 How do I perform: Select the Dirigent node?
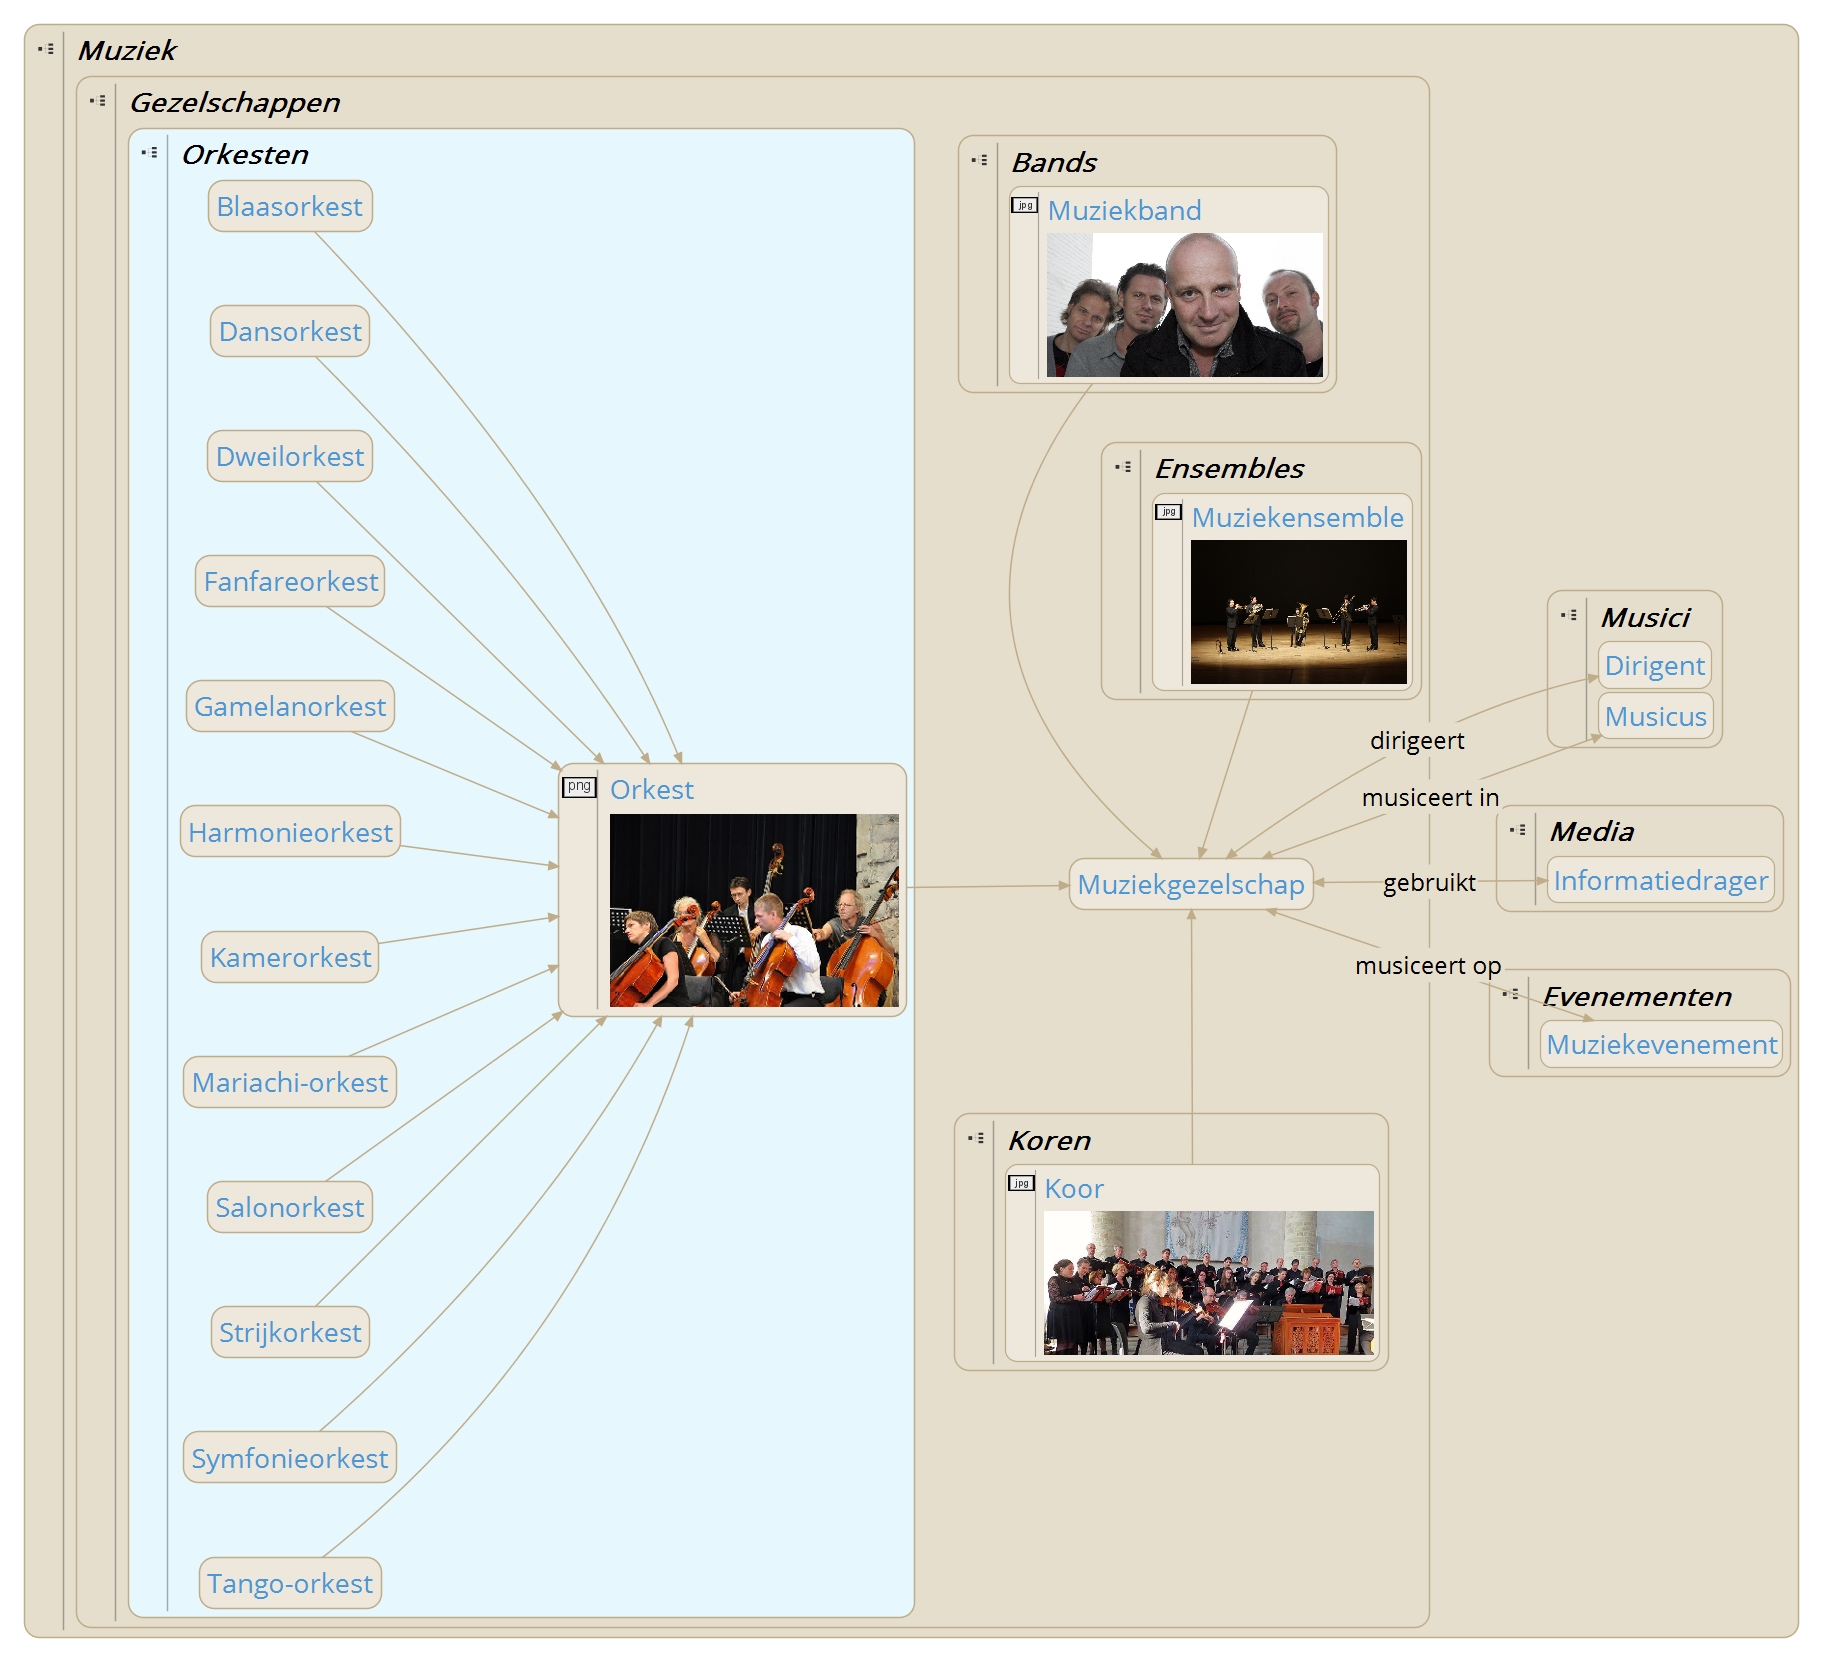coord(1654,666)
